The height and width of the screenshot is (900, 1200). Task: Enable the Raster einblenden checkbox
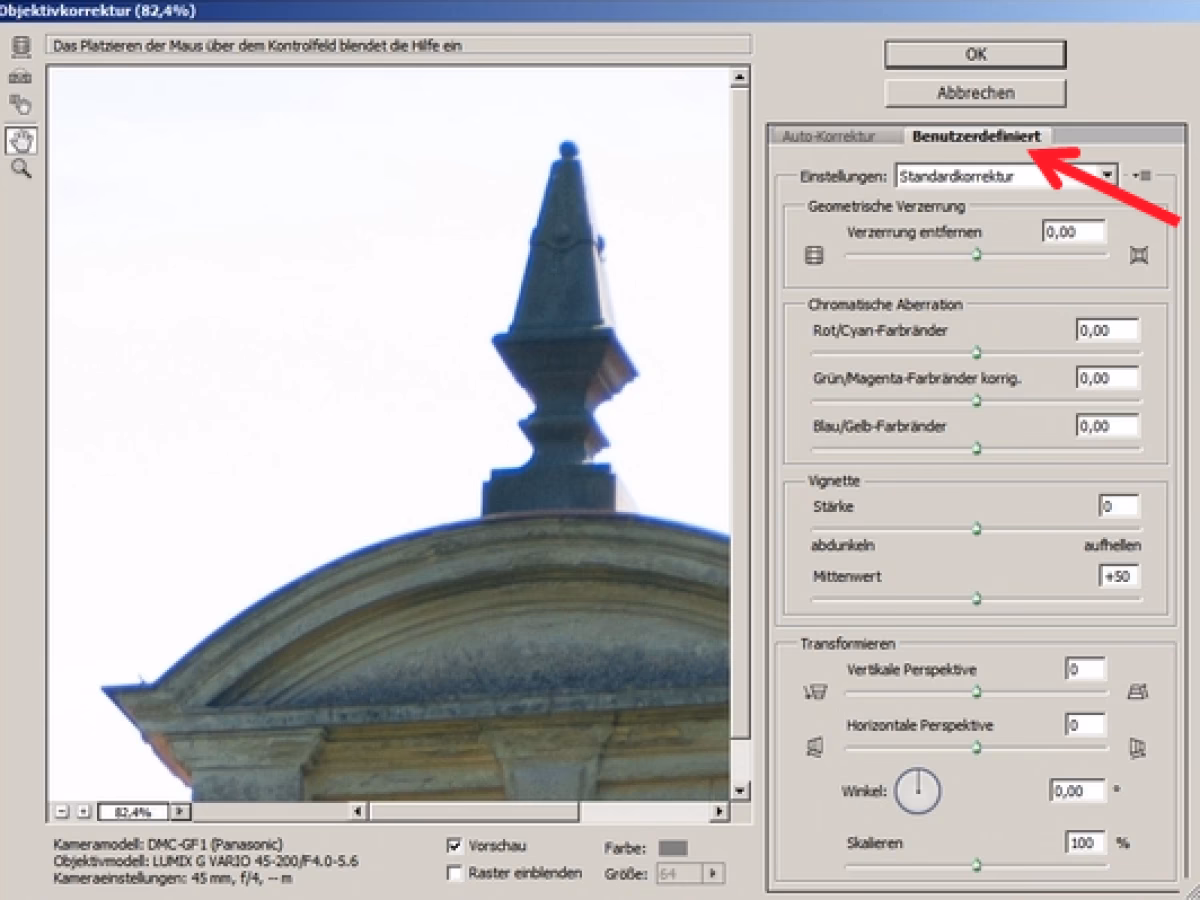point(455,873)
